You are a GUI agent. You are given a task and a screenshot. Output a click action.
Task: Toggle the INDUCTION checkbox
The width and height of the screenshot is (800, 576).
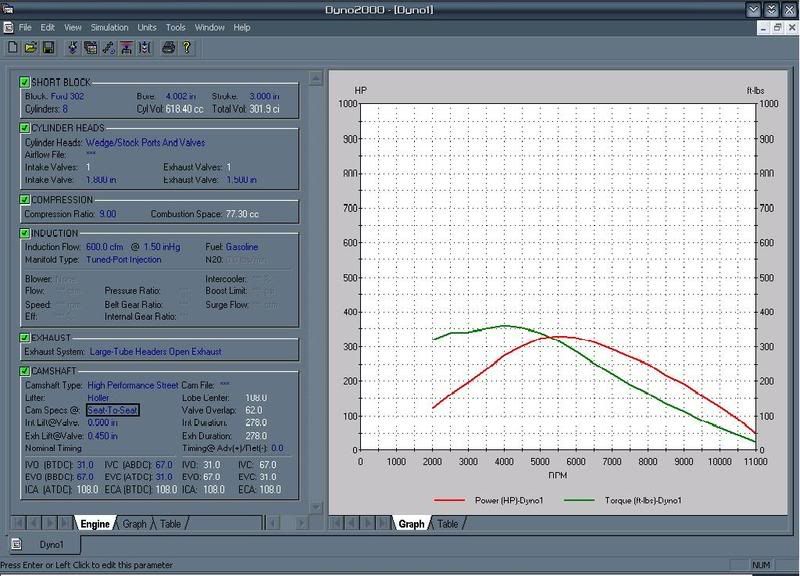point(24,233)
